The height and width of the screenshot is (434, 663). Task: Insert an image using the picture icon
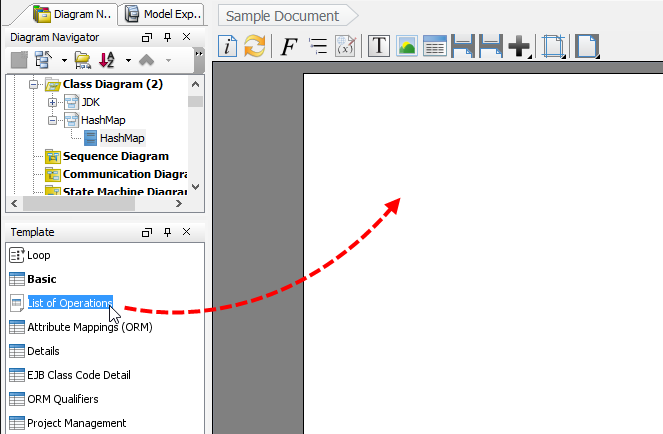point(407,46)
